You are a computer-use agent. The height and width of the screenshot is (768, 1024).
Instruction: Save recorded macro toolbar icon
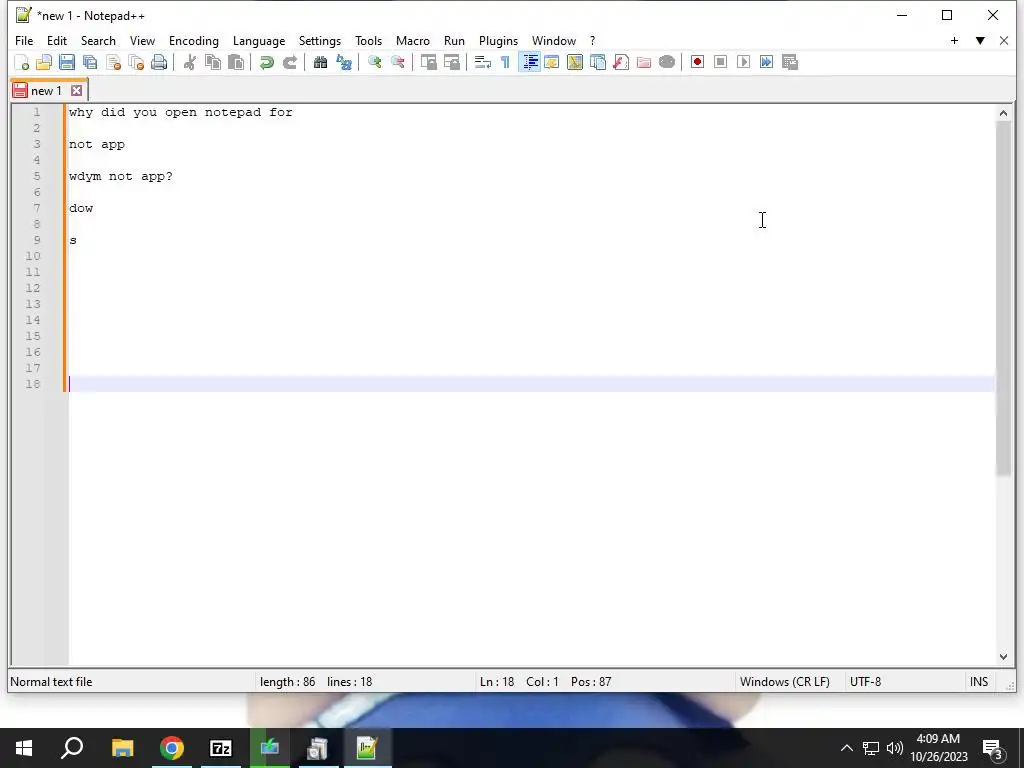(790, 62)
